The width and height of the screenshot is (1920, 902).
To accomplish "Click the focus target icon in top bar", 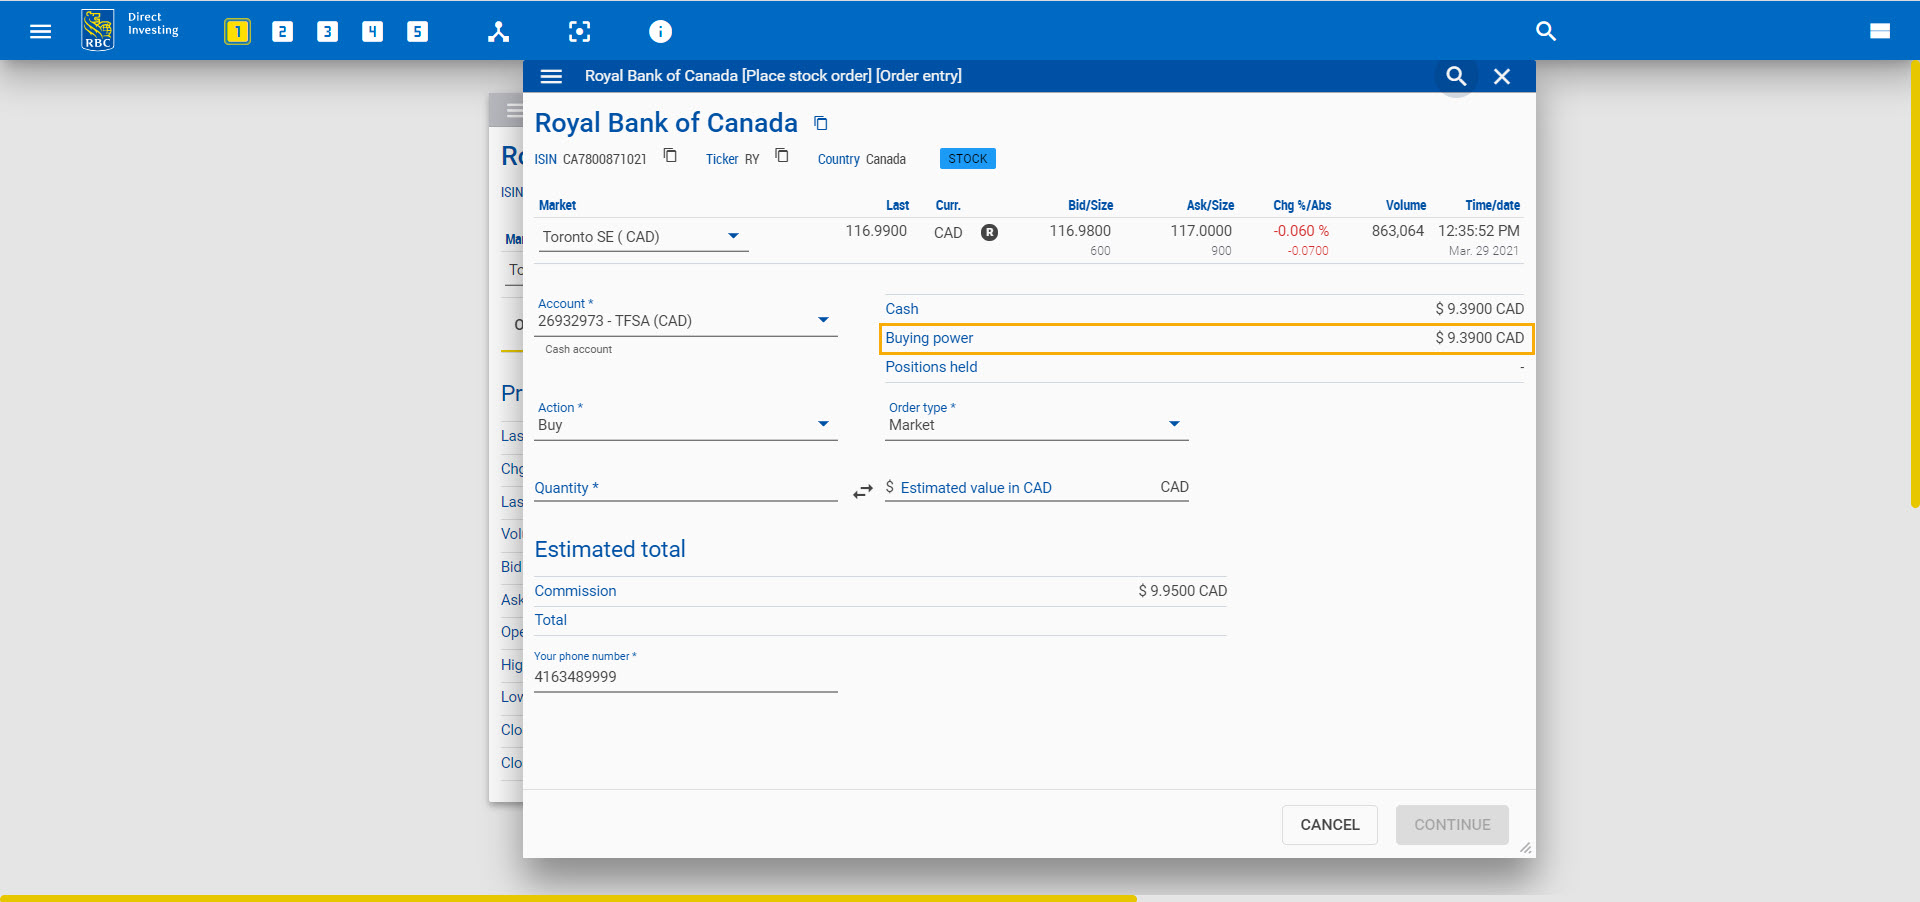I will tap(579, 31).
